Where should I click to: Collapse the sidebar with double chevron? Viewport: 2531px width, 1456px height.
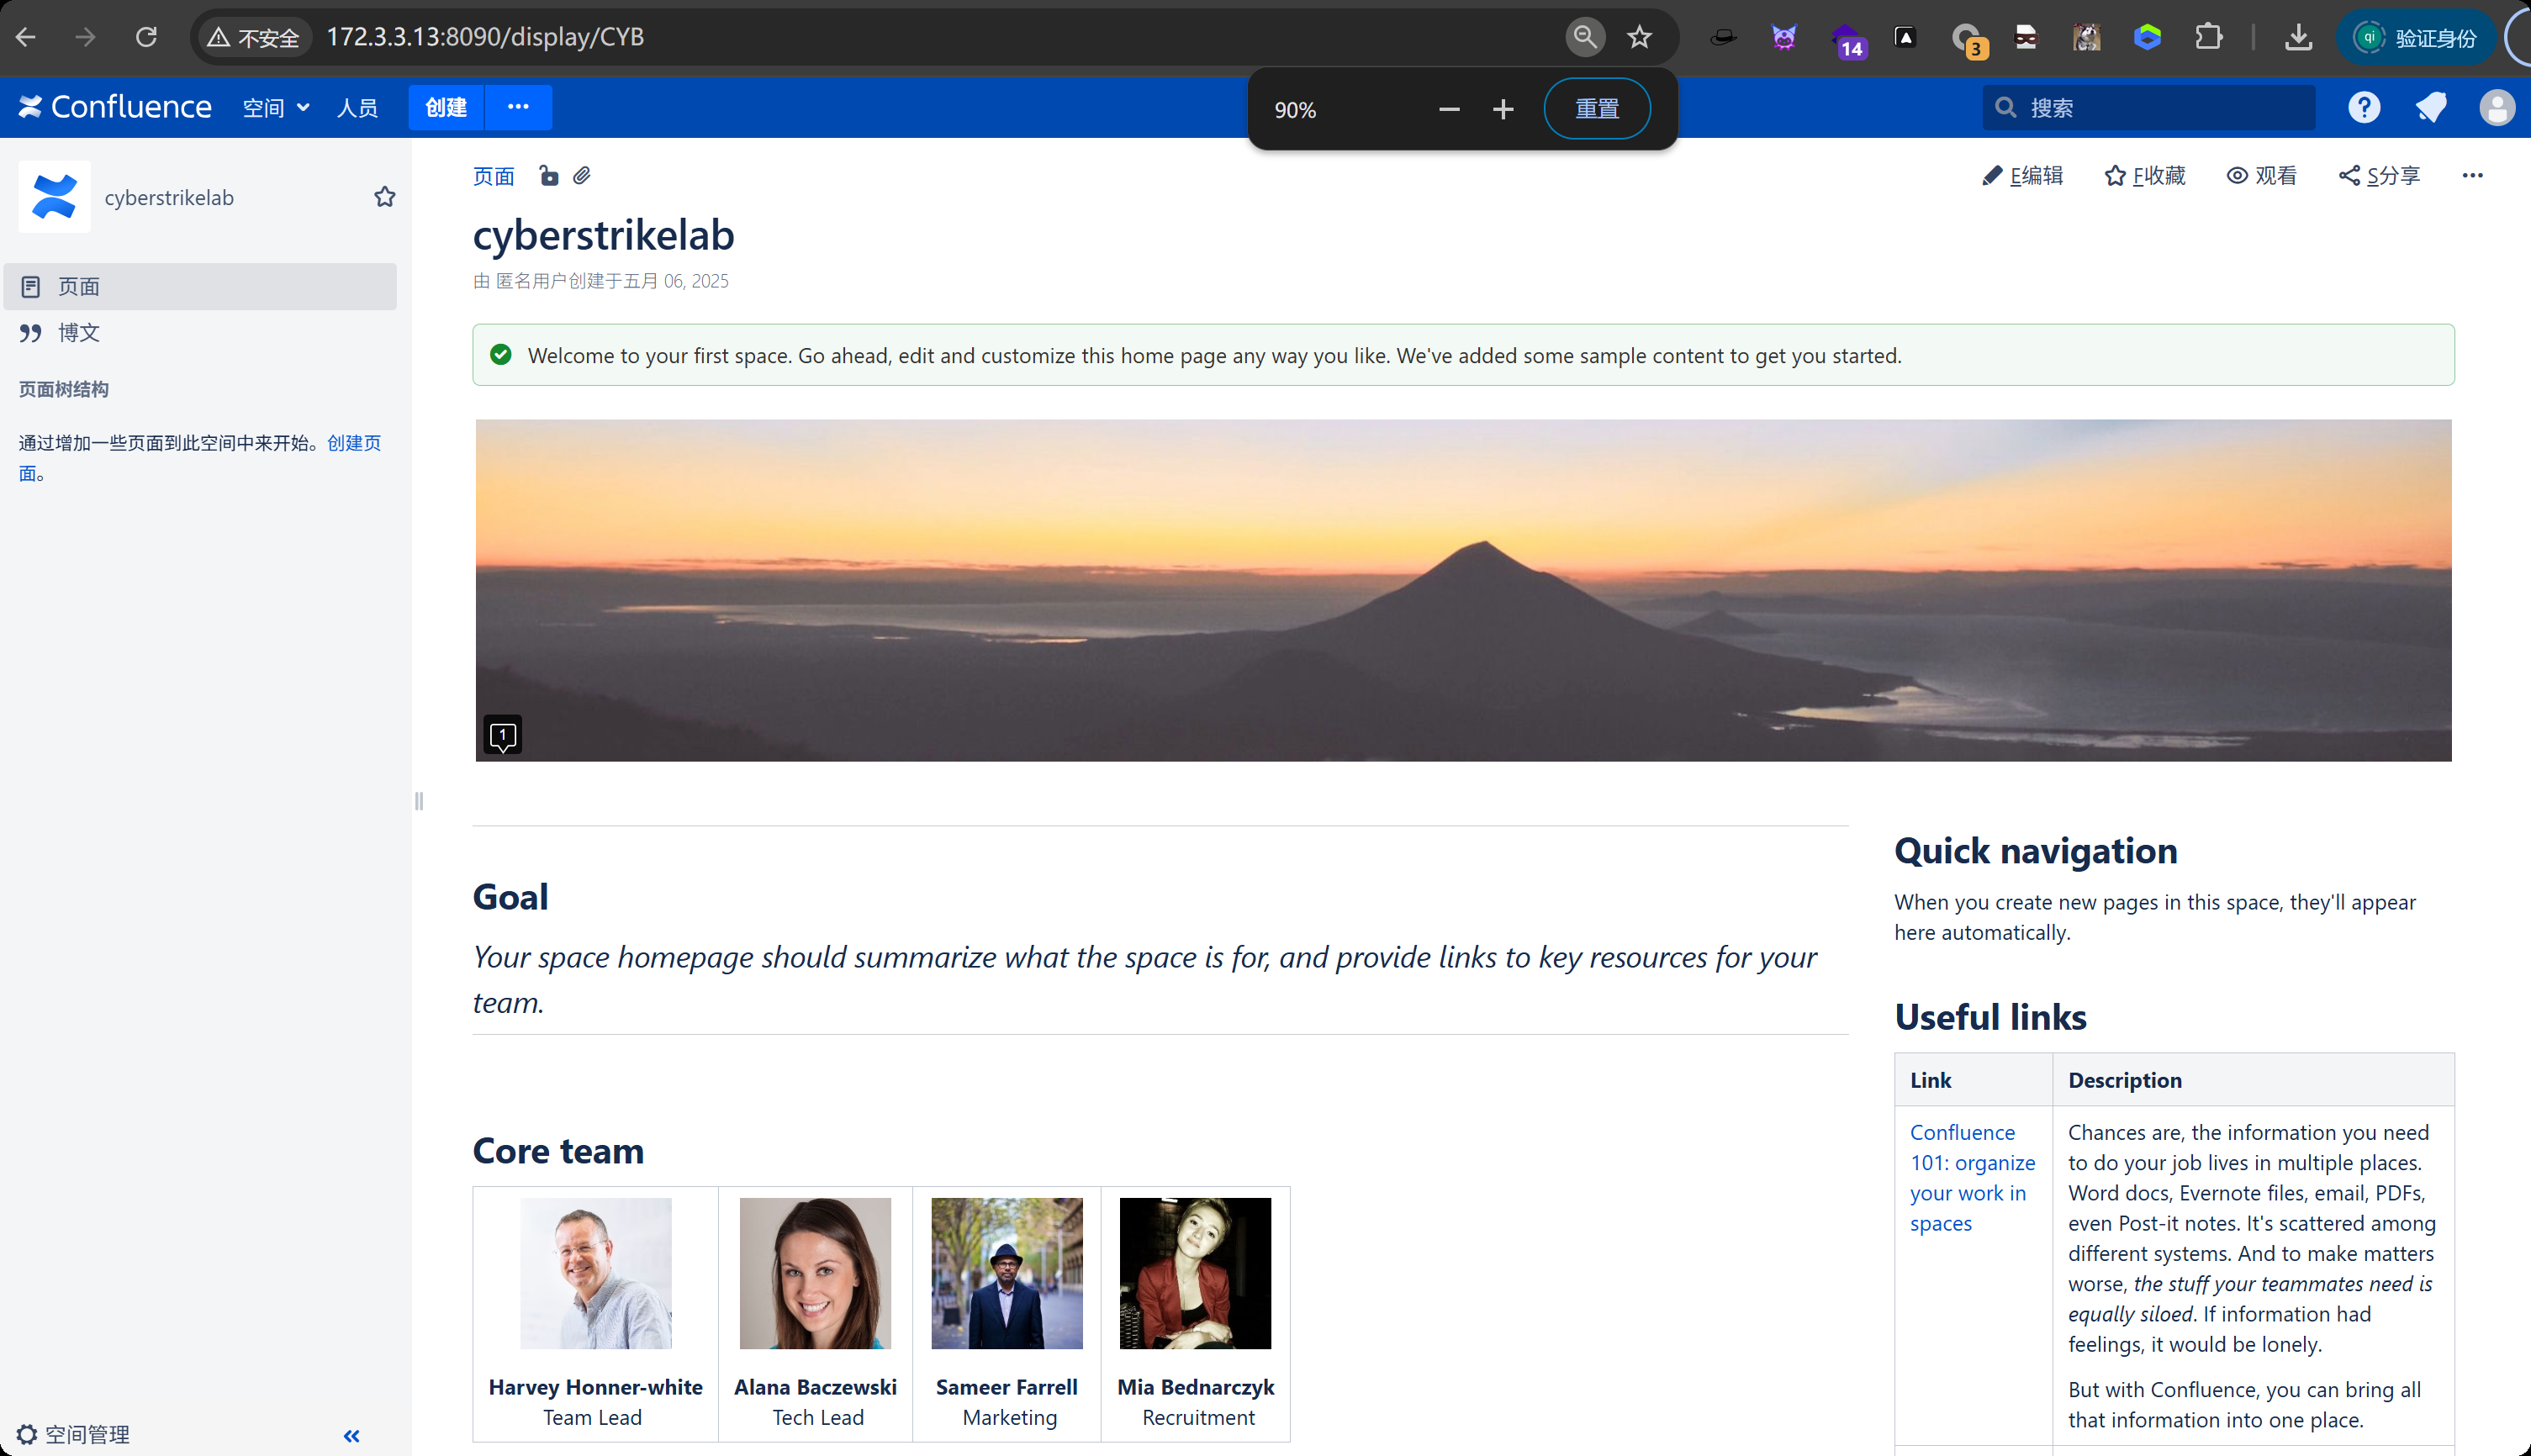352,1436
